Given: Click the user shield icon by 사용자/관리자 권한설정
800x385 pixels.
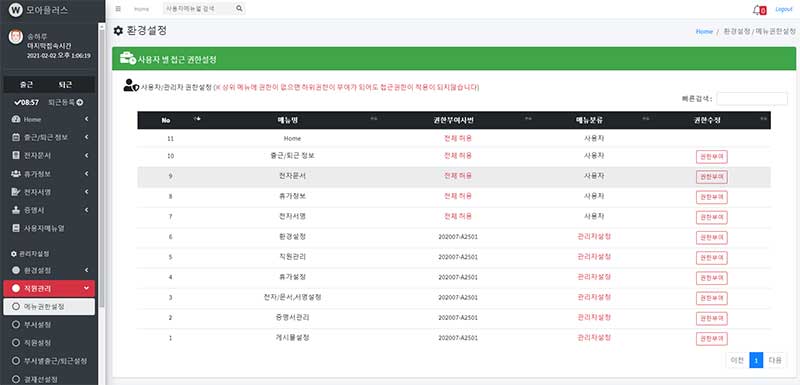Looking at the screenshot, I should pyautogui.click(x=131, y=86).
